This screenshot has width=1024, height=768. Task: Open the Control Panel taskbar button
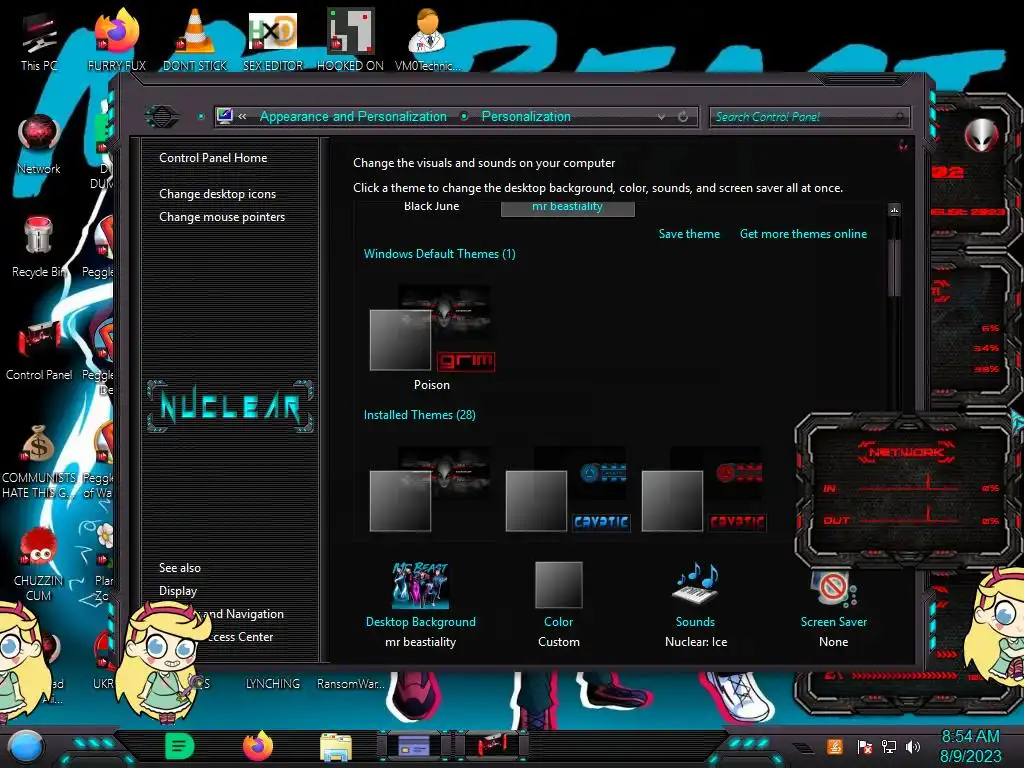[x=492, y=744]
